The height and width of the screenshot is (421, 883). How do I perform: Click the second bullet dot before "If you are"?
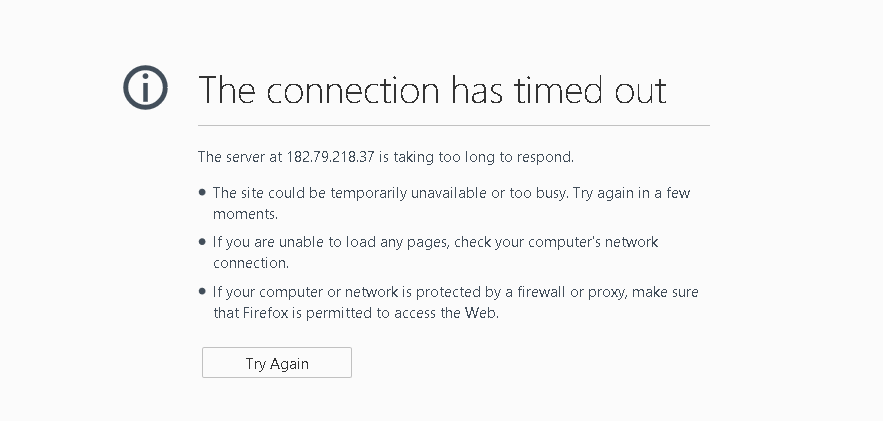point(202,242)
